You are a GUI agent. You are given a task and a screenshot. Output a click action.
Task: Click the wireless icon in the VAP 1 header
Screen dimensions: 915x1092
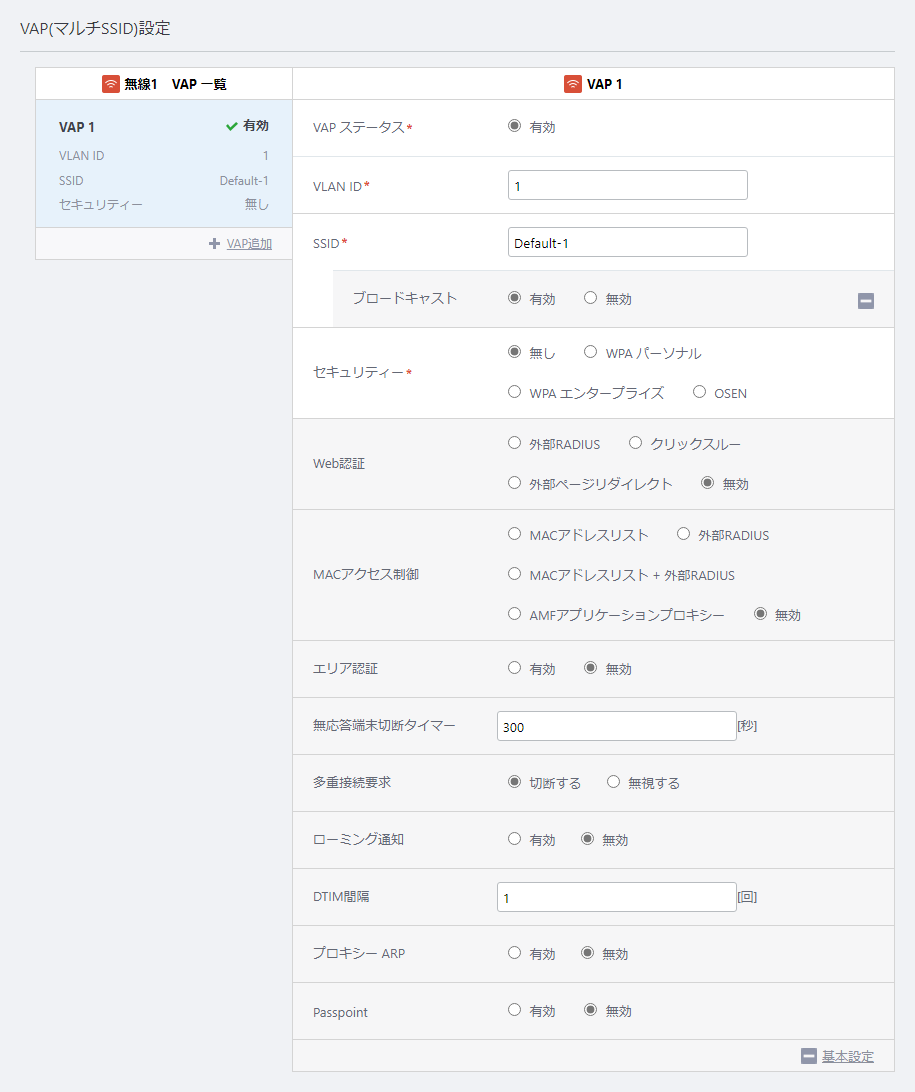tap(572, 84)
